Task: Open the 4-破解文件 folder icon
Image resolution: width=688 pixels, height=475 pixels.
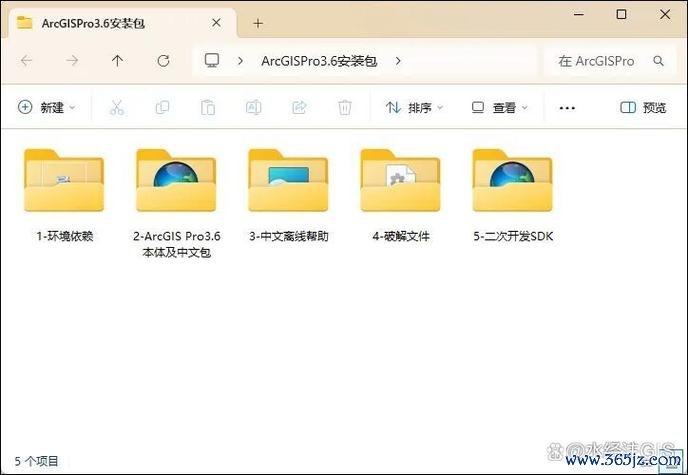Action: pyautogui.click(x=401, y=180)
